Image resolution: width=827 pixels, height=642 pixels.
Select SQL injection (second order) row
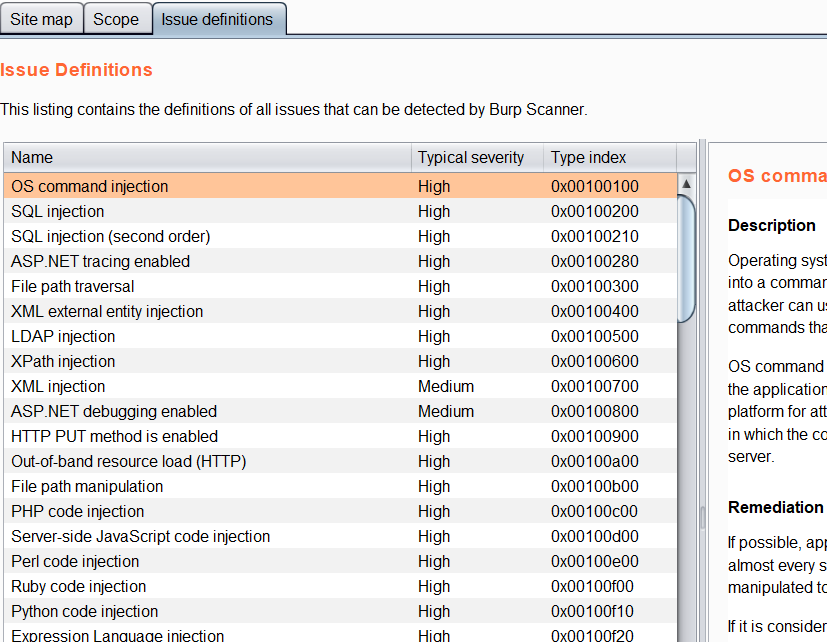[x=340, y=236]
